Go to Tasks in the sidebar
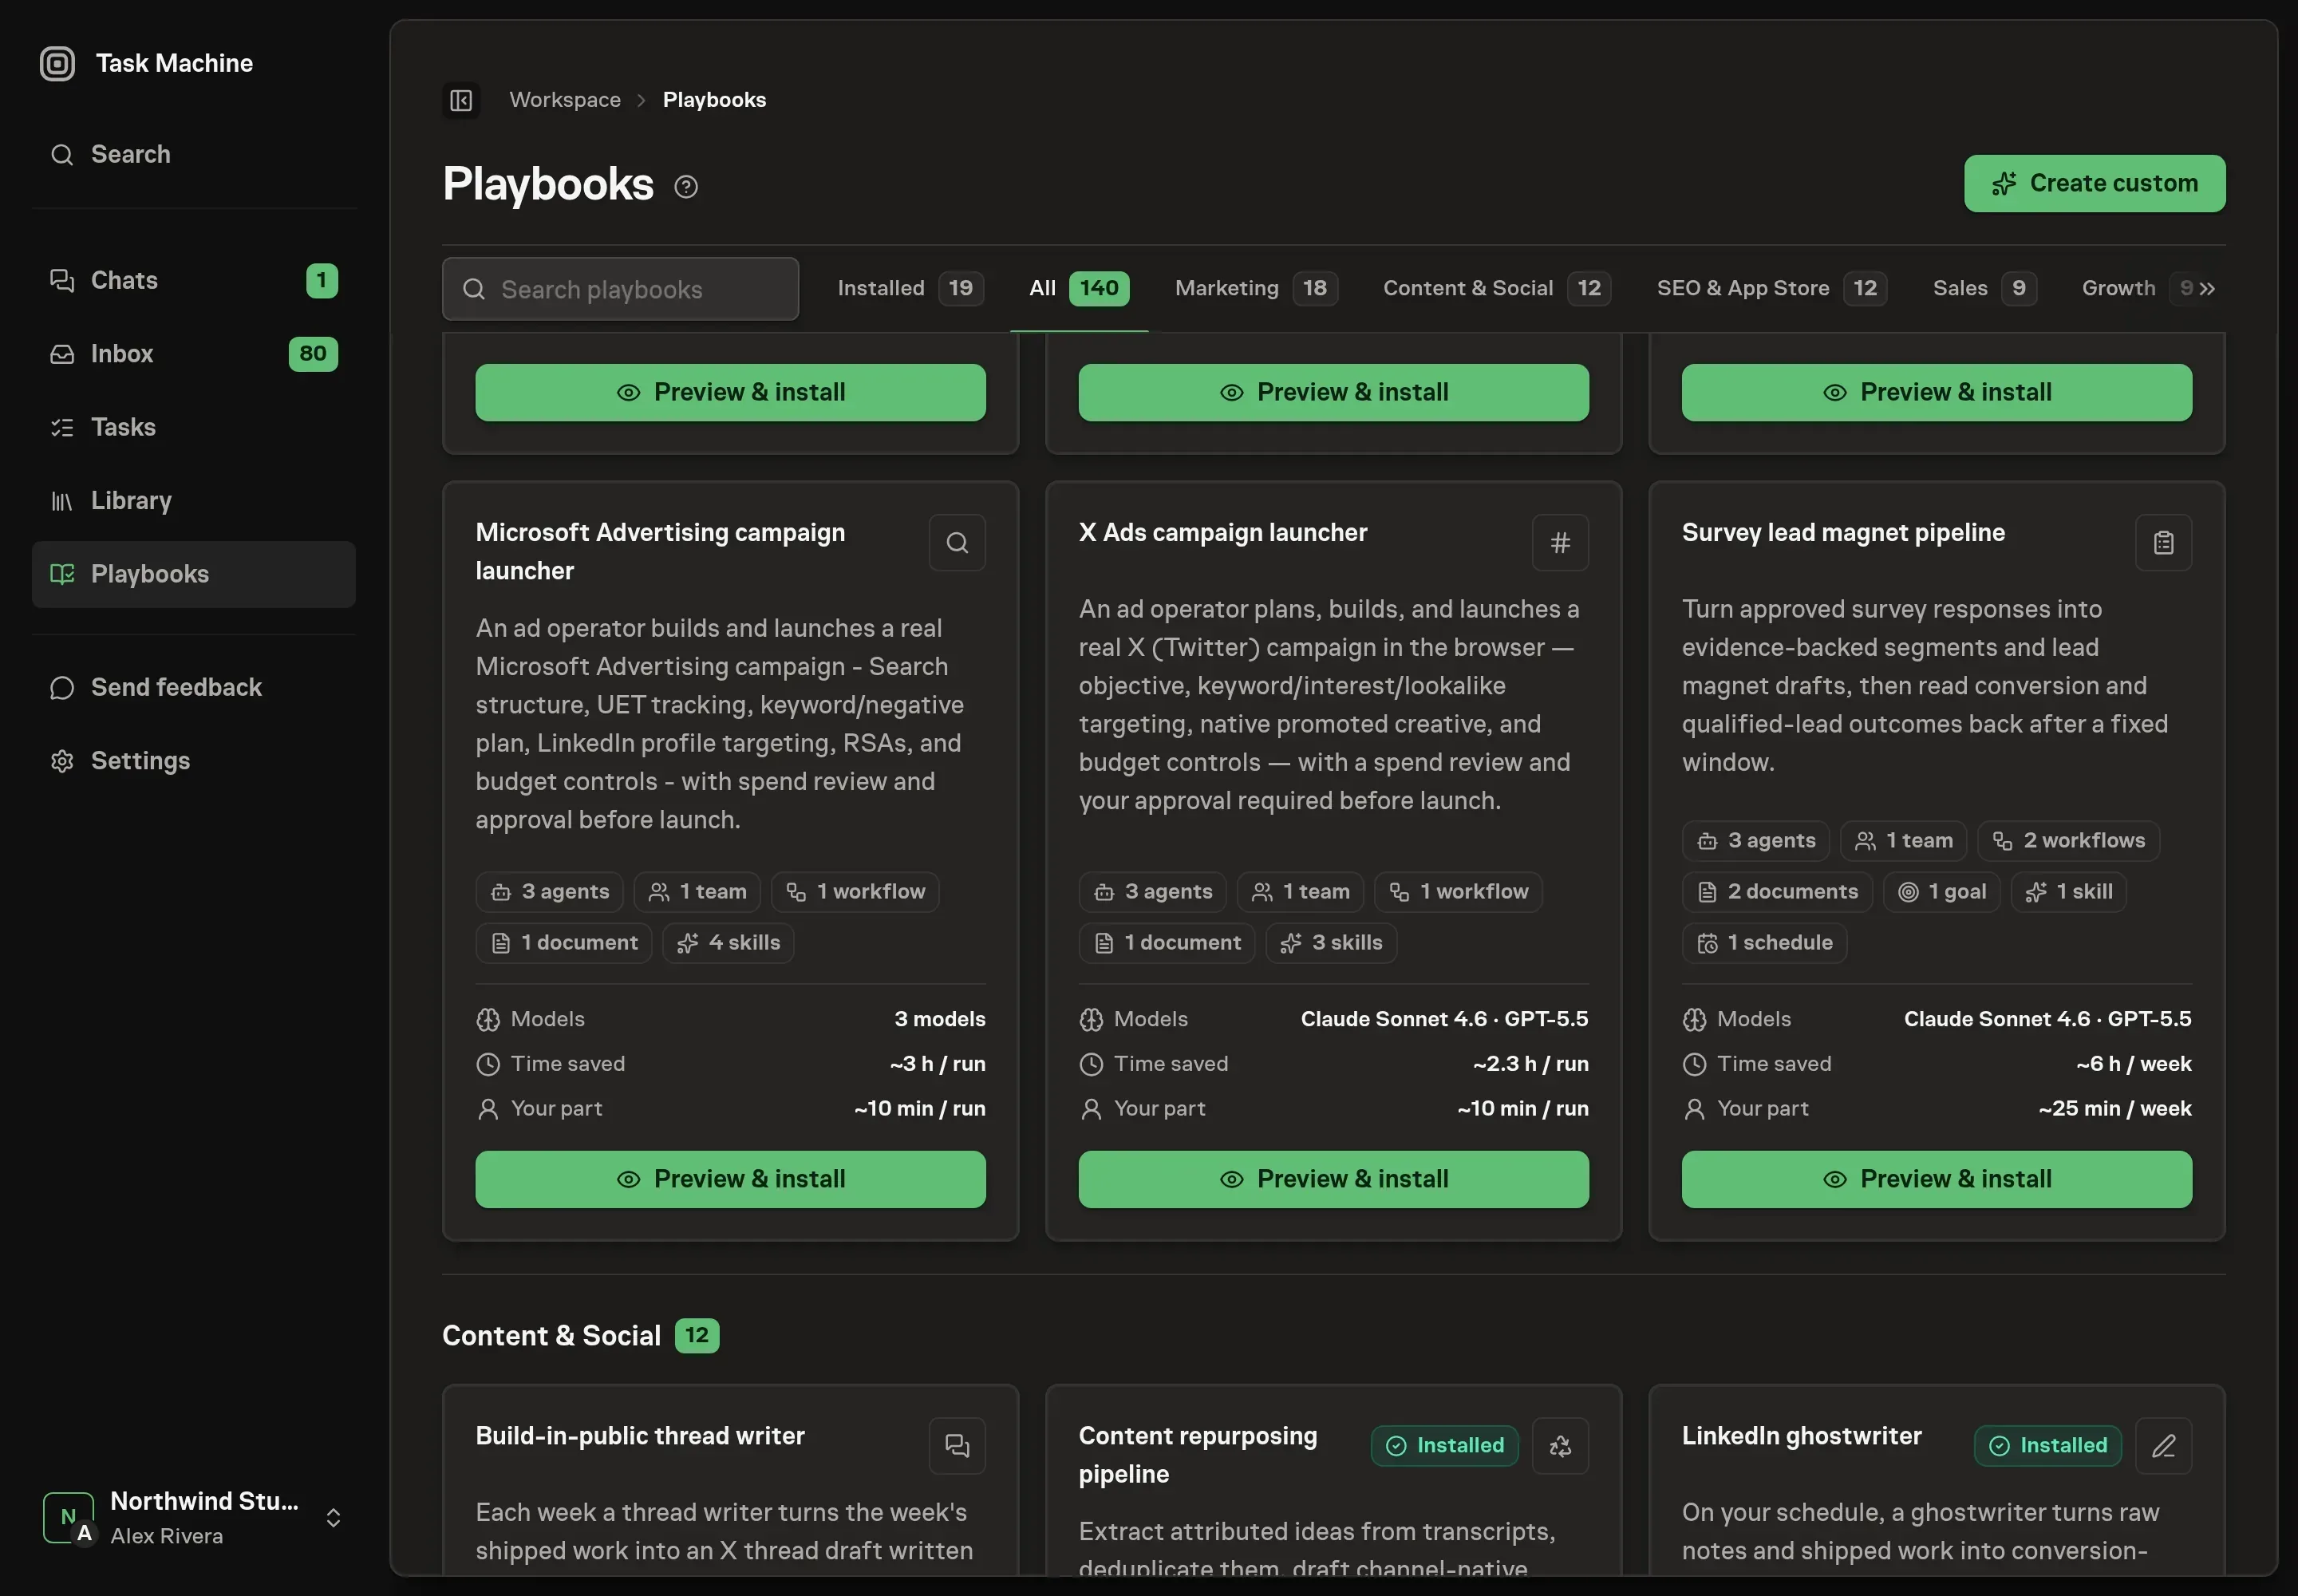Screen dimensions: 2298x1596 click(194, 427)
